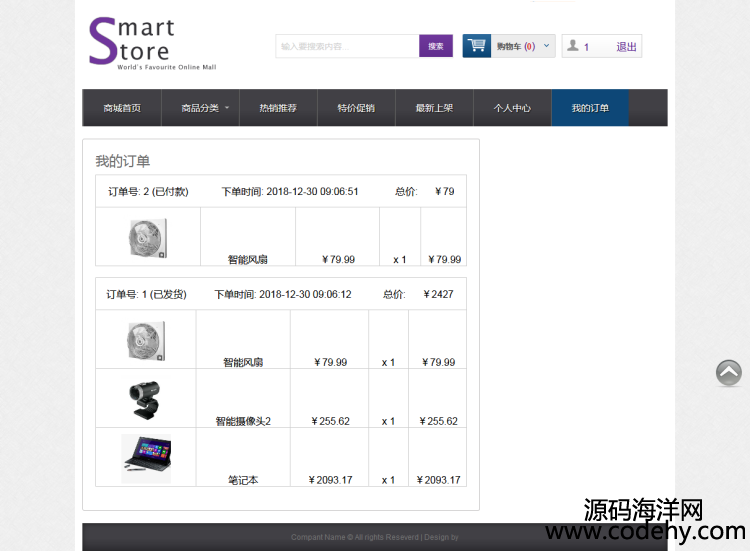Open the webcam product thumbnail
Screen dimensions: 750x551
tap(146, 399)
